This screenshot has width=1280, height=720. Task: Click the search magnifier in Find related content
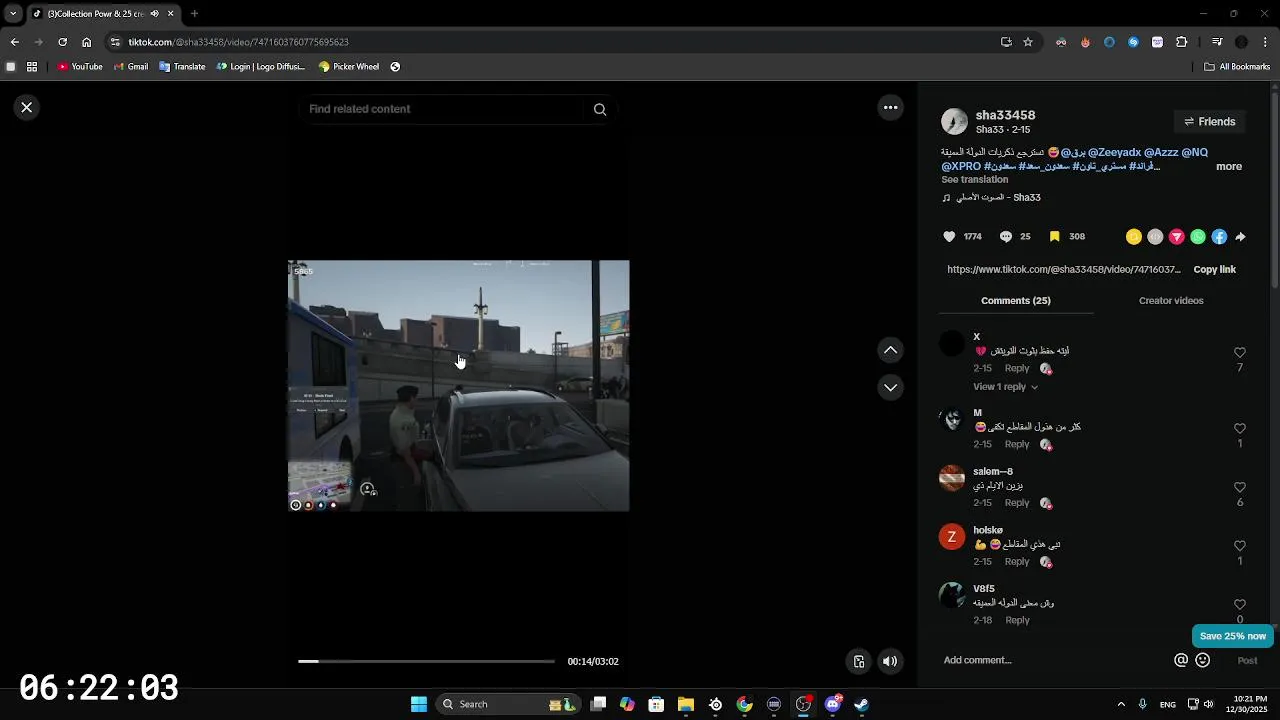(600, 109)
